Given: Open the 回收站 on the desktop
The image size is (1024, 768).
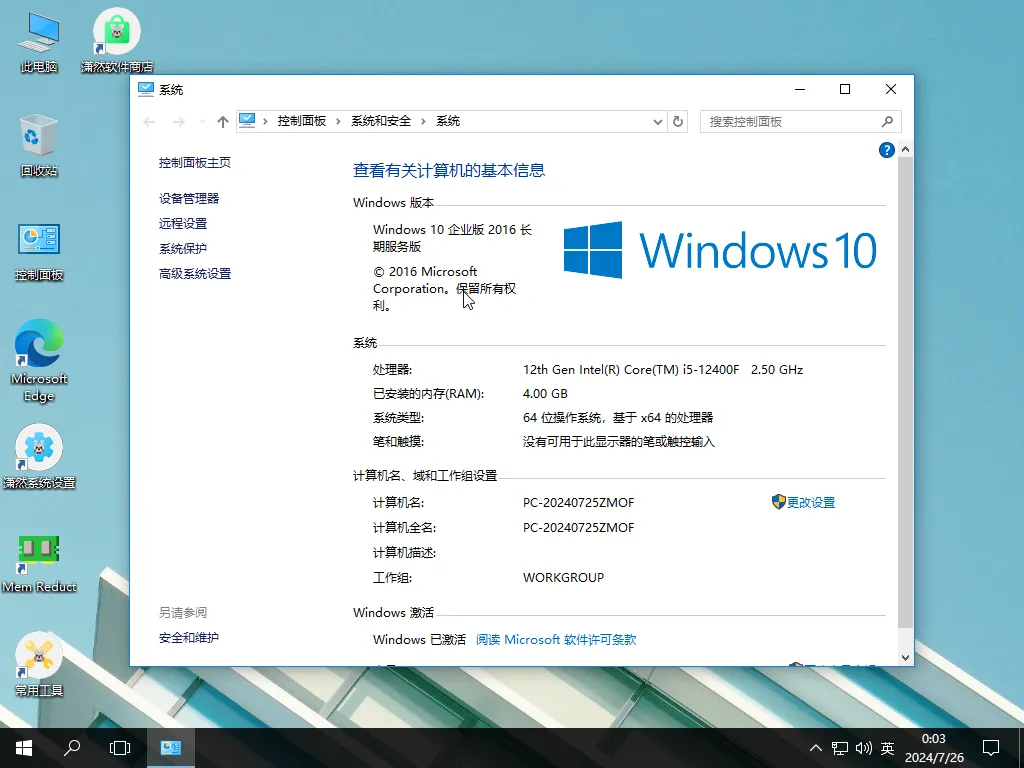Looking at the screenshot, I should 40,135.
